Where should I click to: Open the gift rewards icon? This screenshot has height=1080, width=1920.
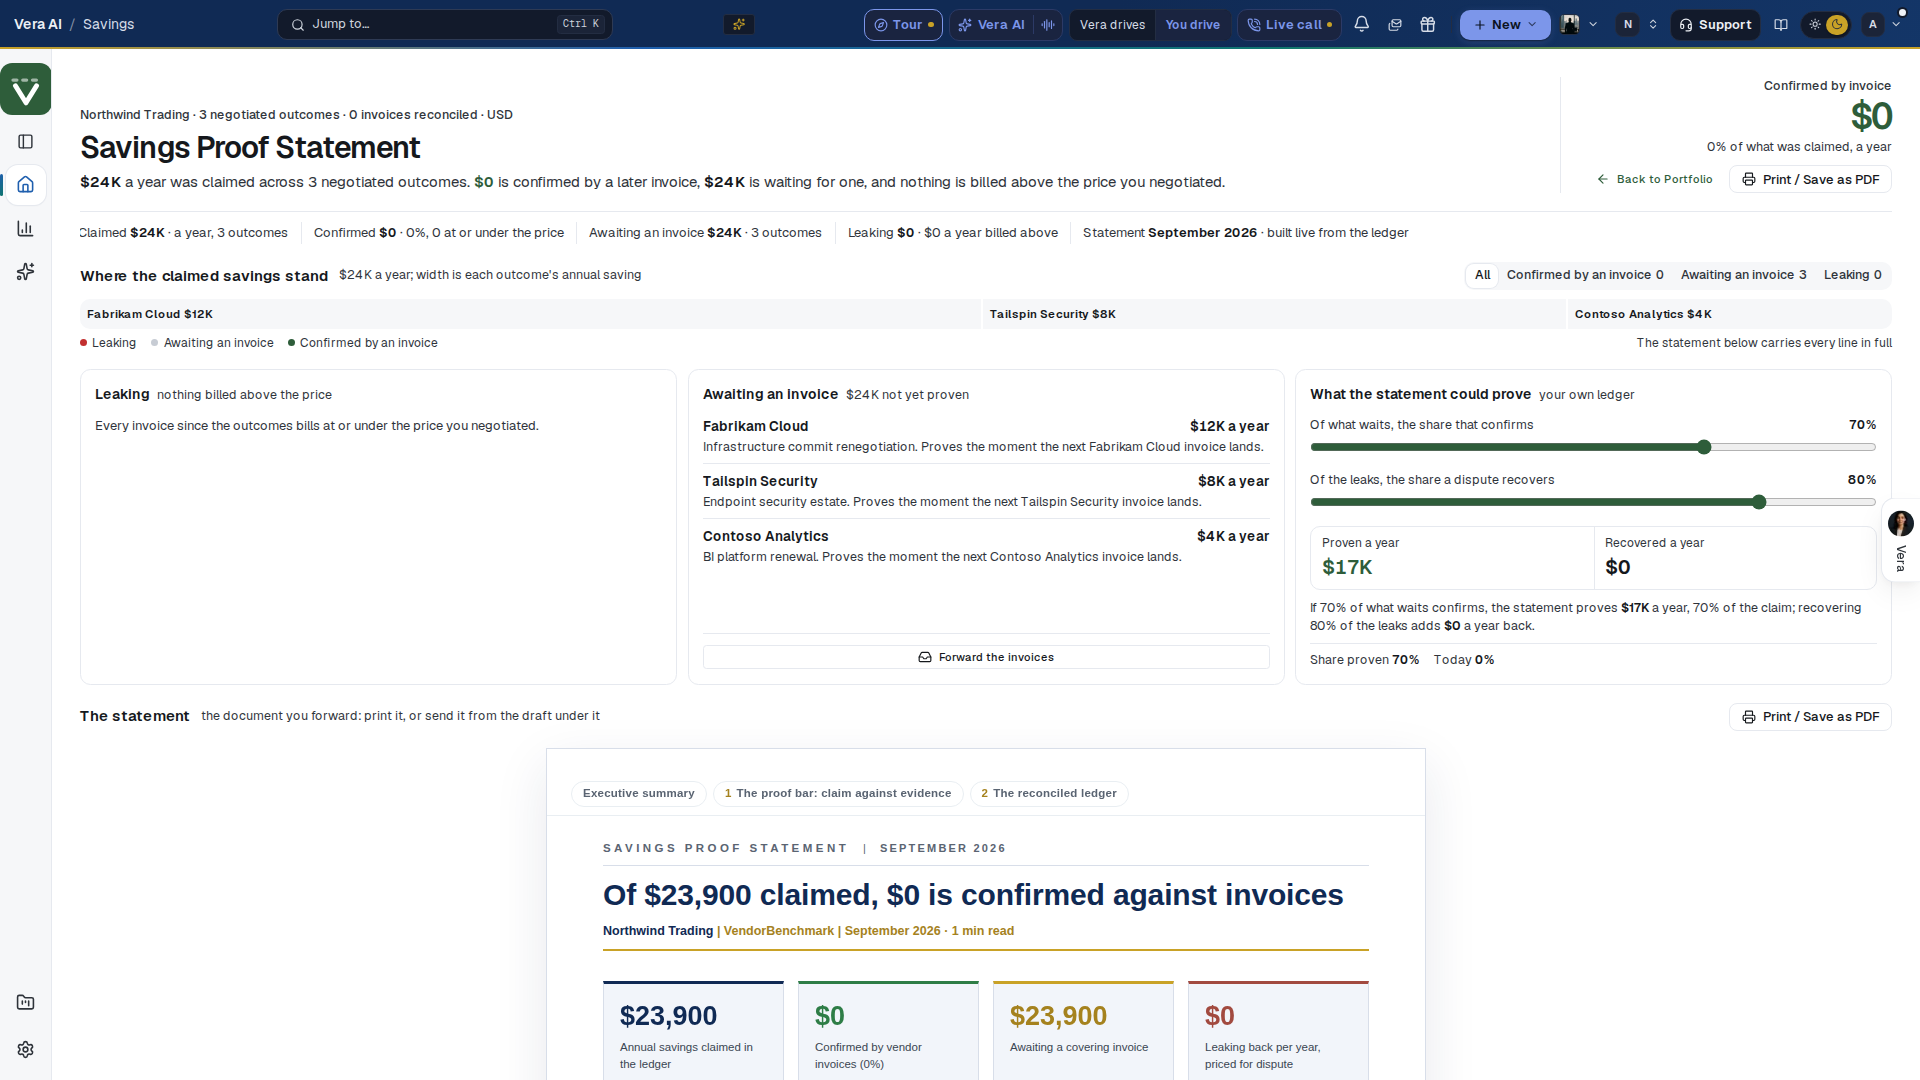click(x=1428, y=24)
